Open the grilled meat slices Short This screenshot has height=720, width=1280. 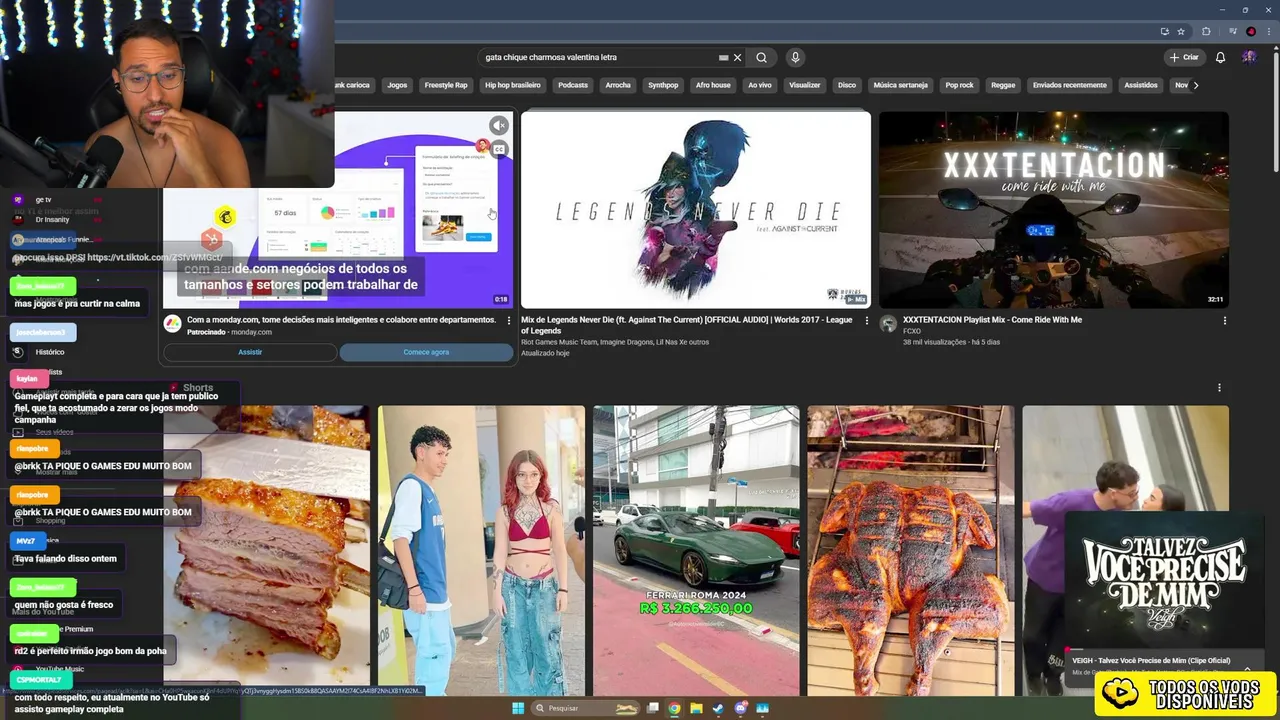coord(267,550)
